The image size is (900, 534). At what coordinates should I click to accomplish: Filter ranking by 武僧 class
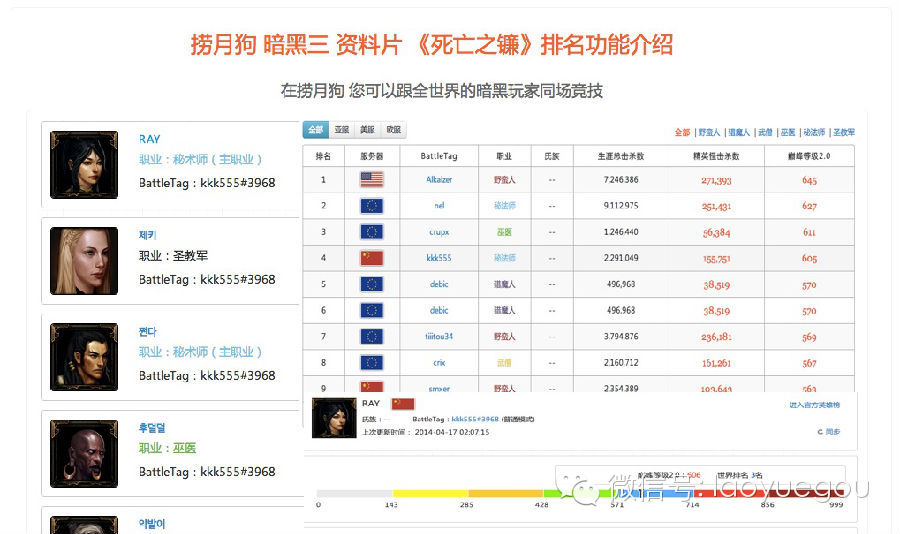pos(765,132)
